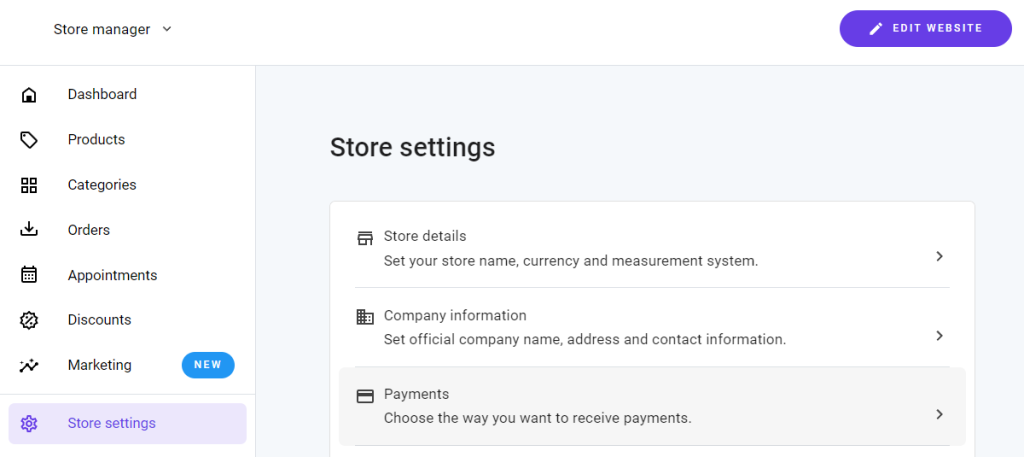Click the Marketing trend-line icon
Image resolution: width=1024 pixels, height=457 pixels.
tap(29, 365)
